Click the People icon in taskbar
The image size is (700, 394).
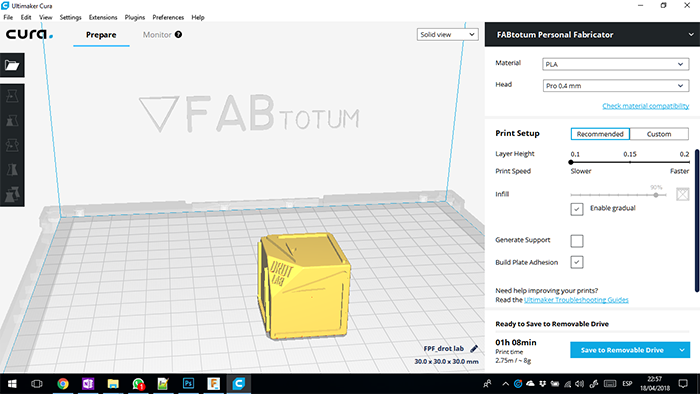pos(488,384)
